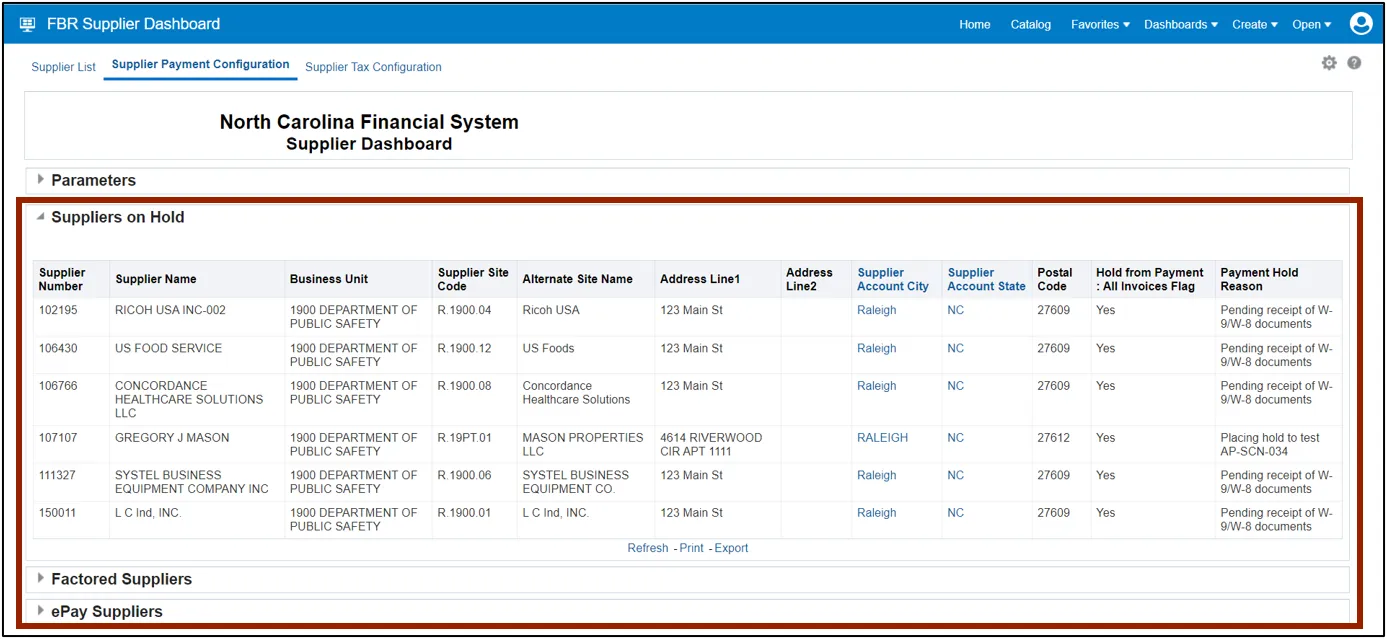Click the help question mark icon
The image size is (1387, 639).
pyautogui.click(x=1354, y=63)
